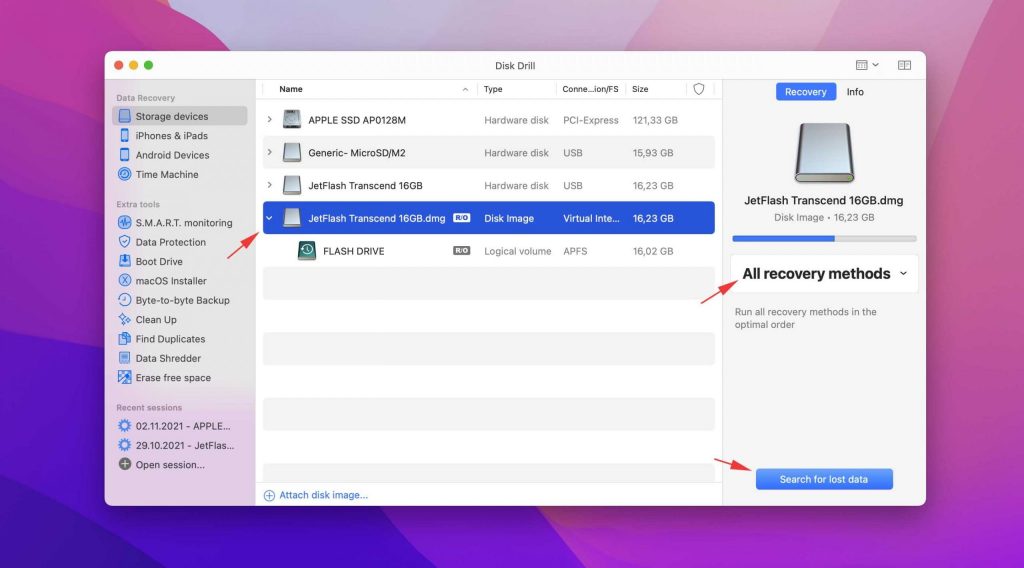Viewport: 1024px width, 568px height.
Task: Click the 16,02 GB size cell
Action: pyautogui.click(x=653, y=251)
